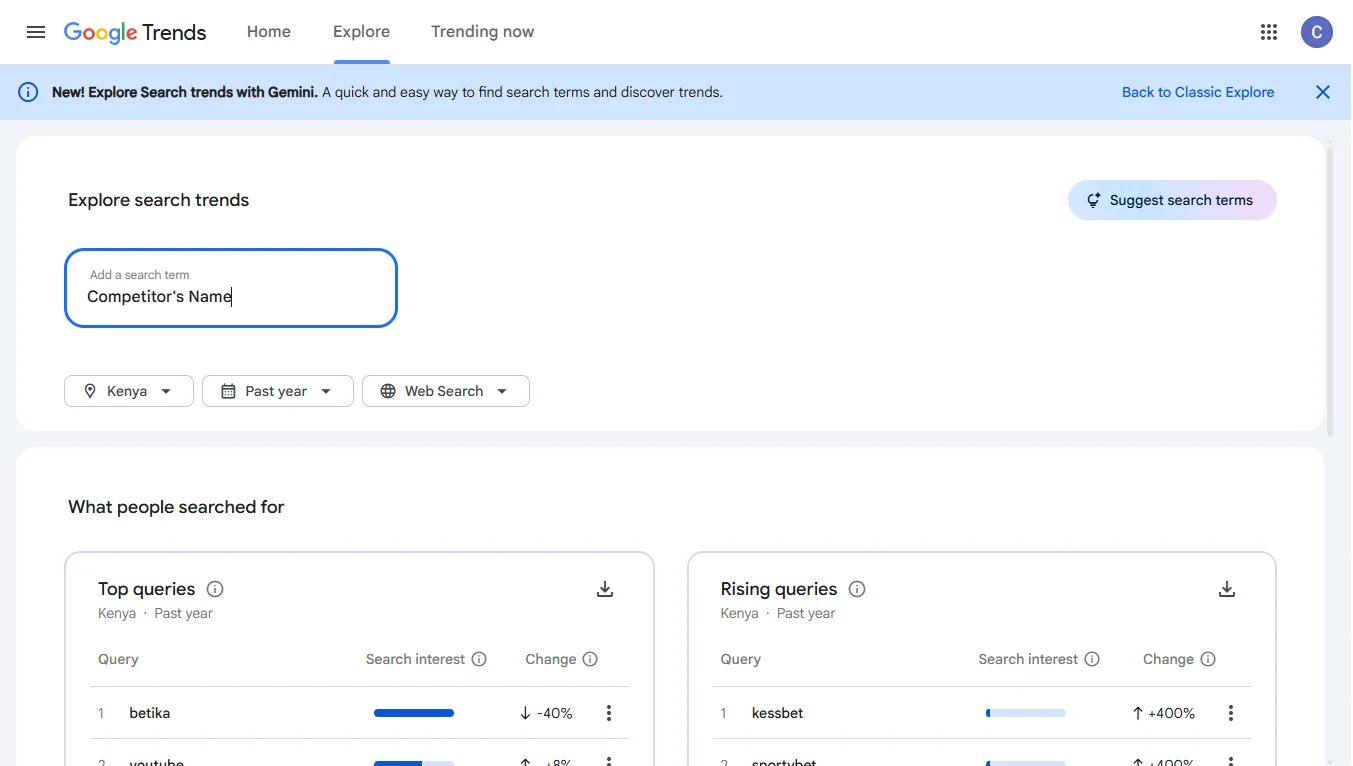Click the calendar icon on Past year filter
The width and height of the screenshot is (1353, 766).
[228, 391]
